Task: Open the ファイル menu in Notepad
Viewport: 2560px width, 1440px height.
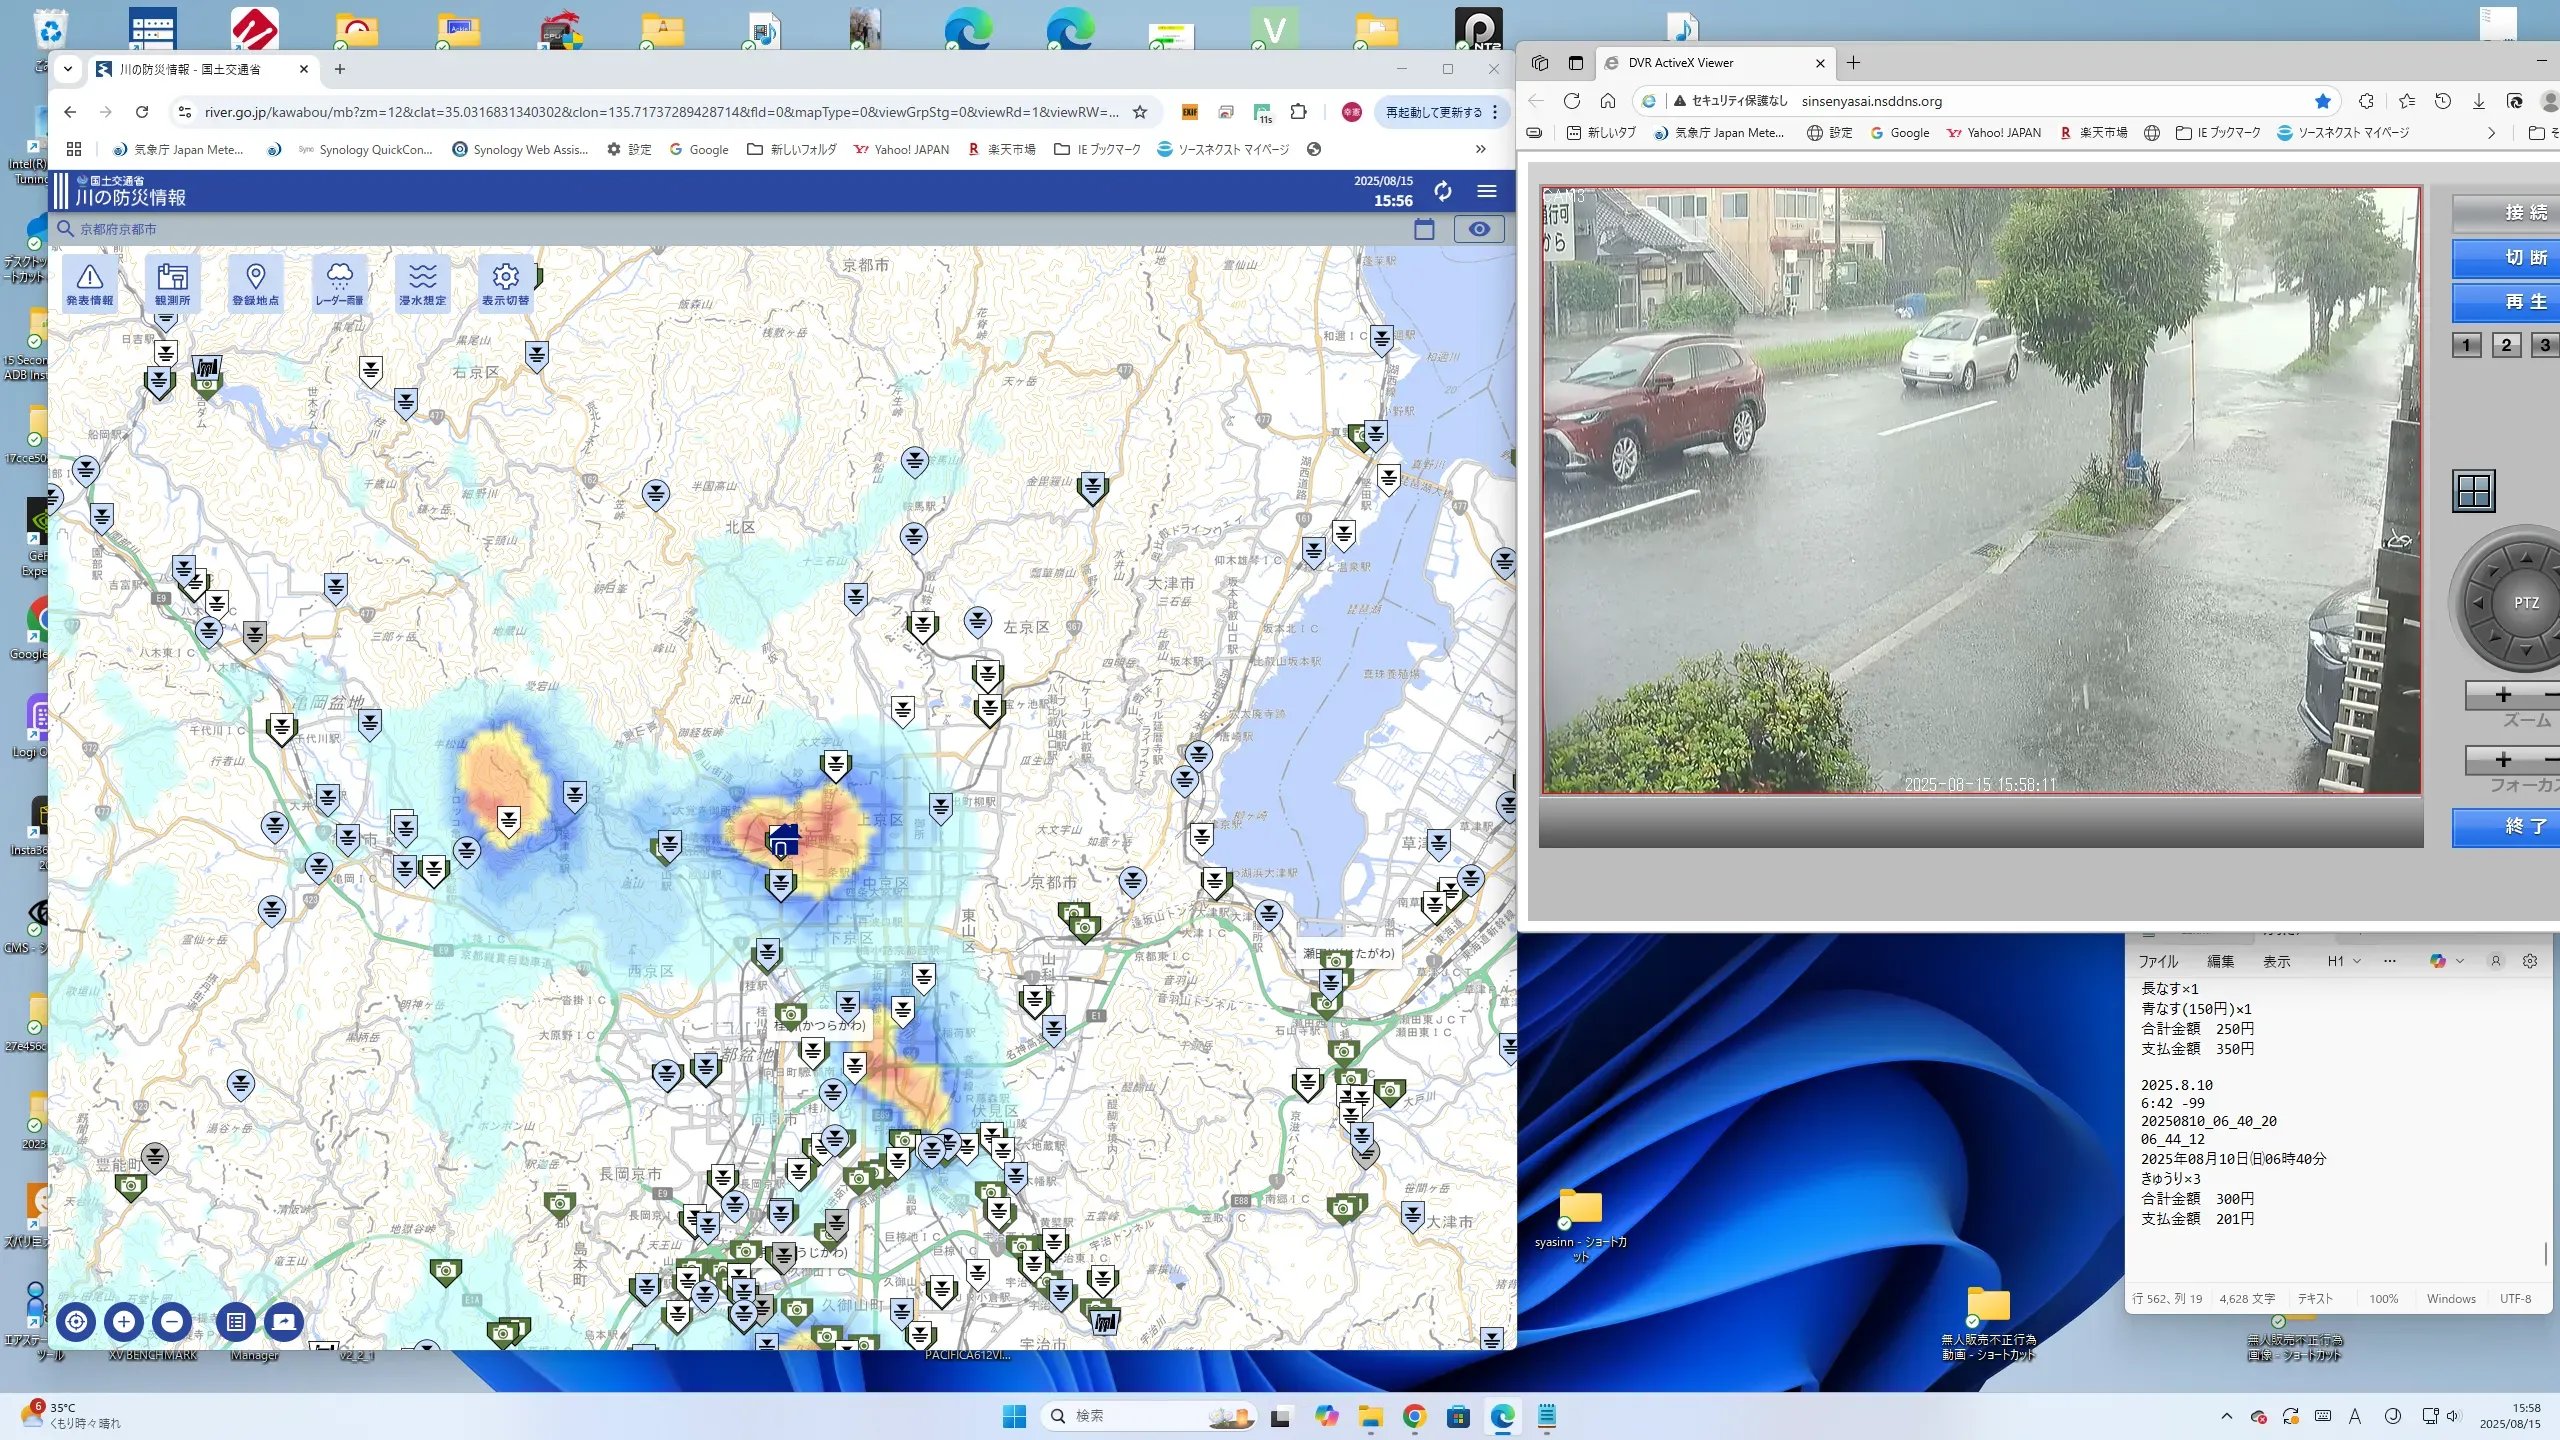Action: coord(2158,961)
